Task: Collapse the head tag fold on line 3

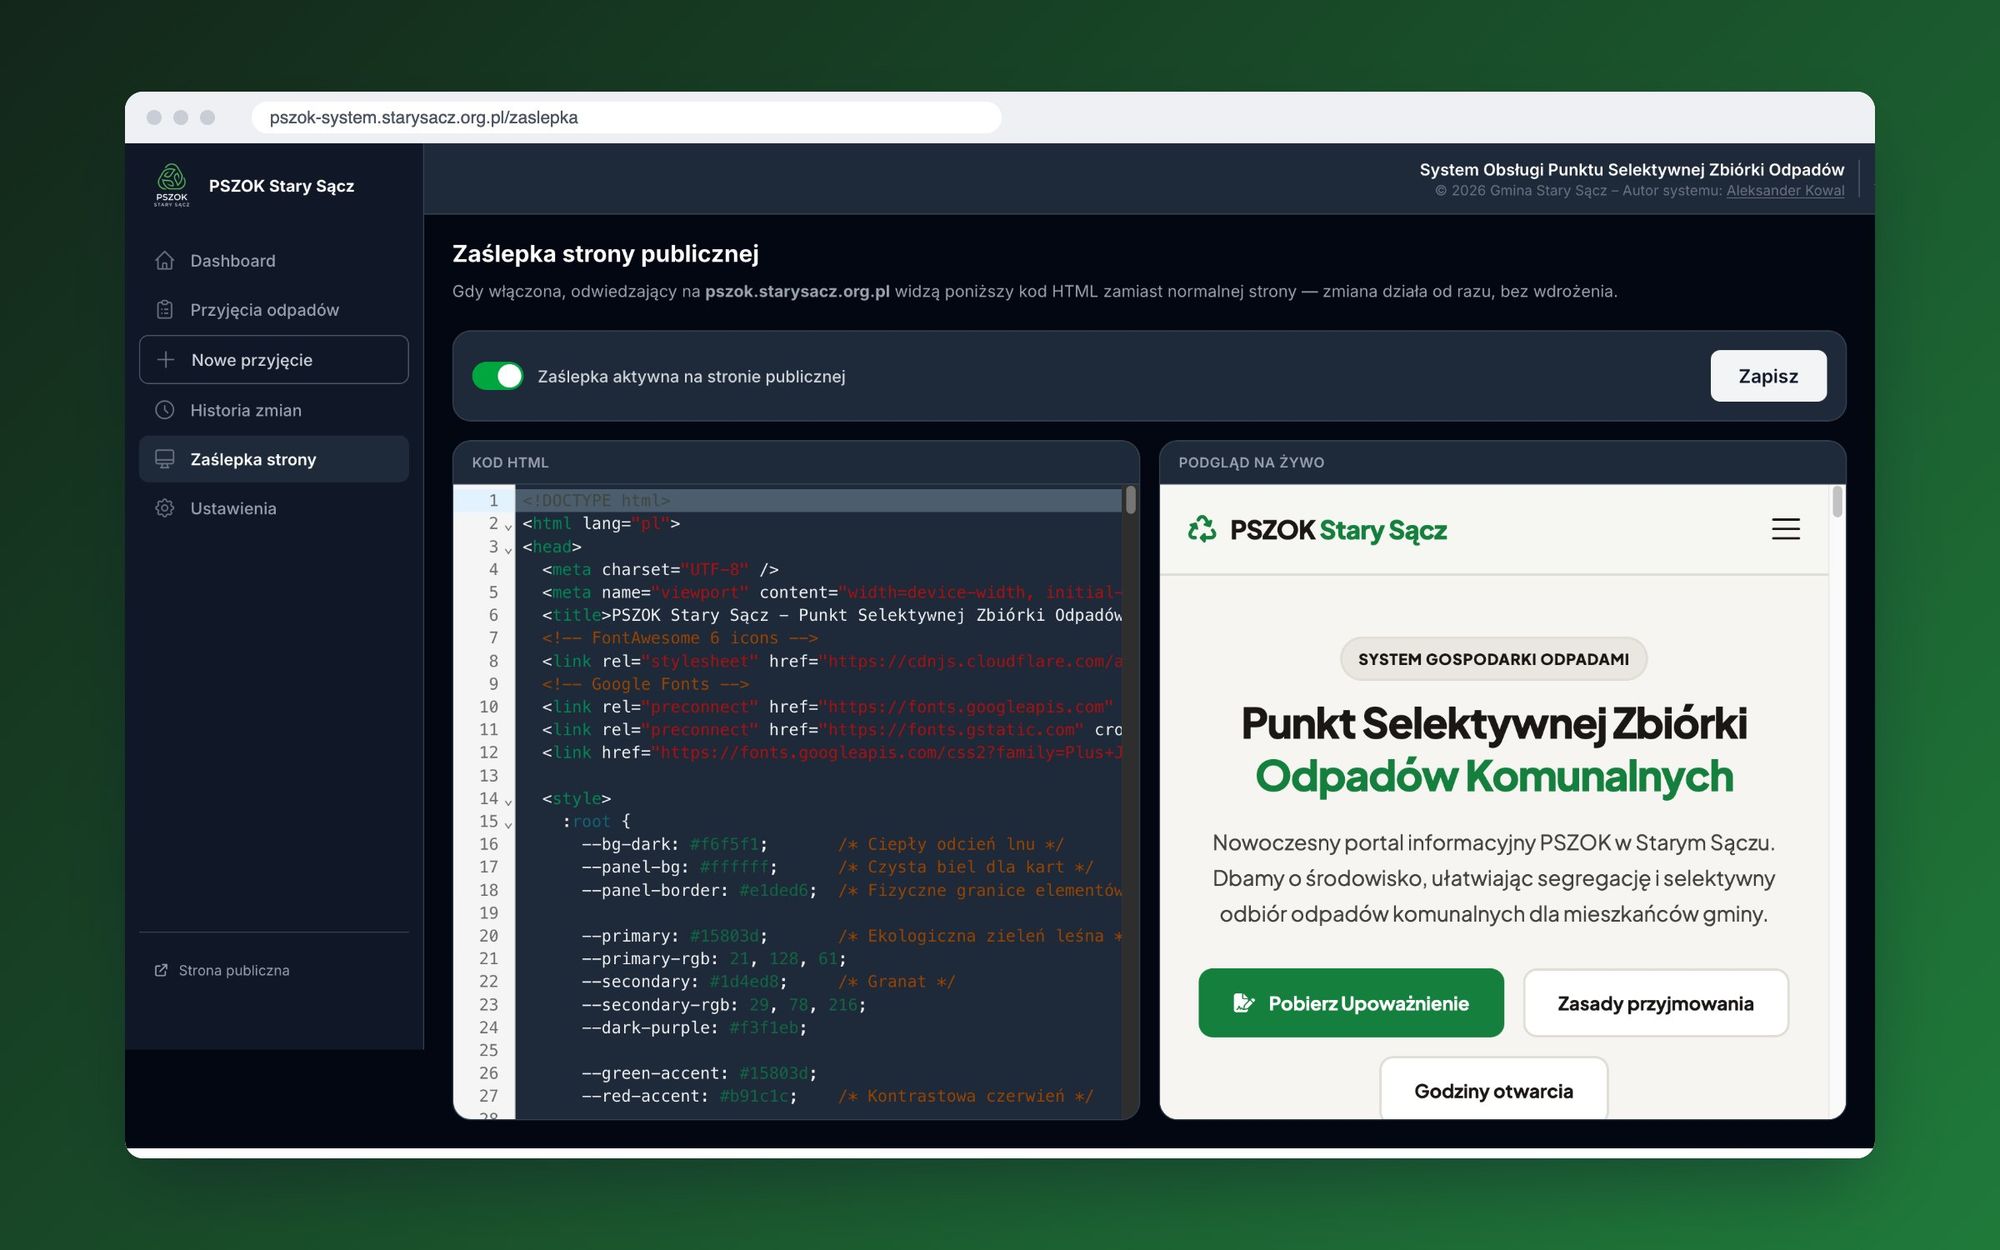Action: [x=508, y=549]
